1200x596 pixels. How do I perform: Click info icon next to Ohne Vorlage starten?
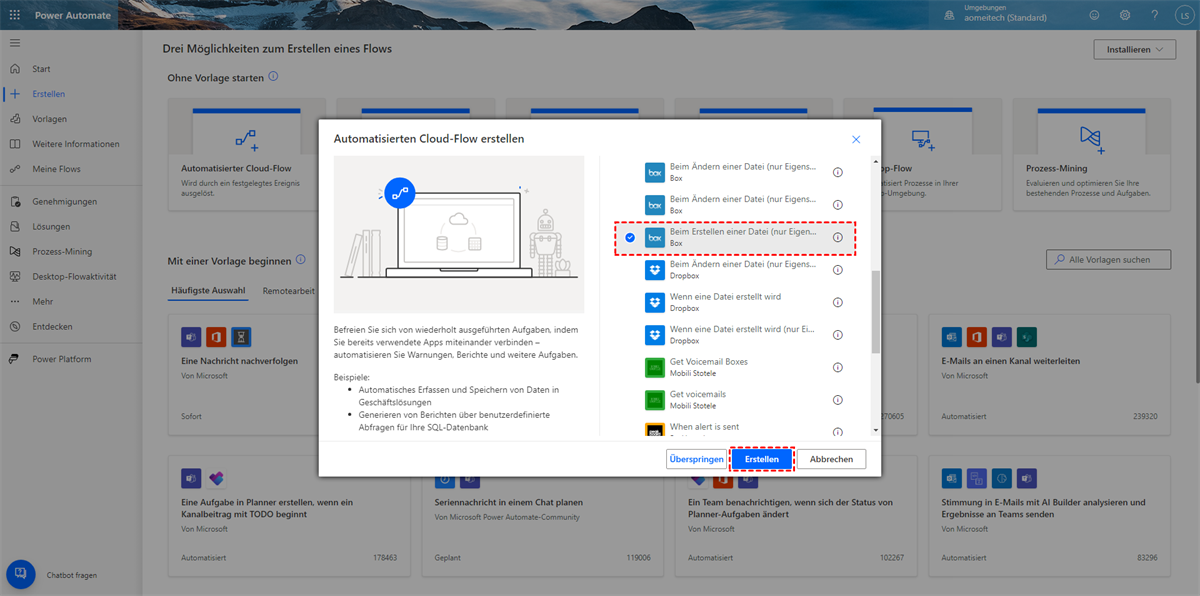[273, 77]
